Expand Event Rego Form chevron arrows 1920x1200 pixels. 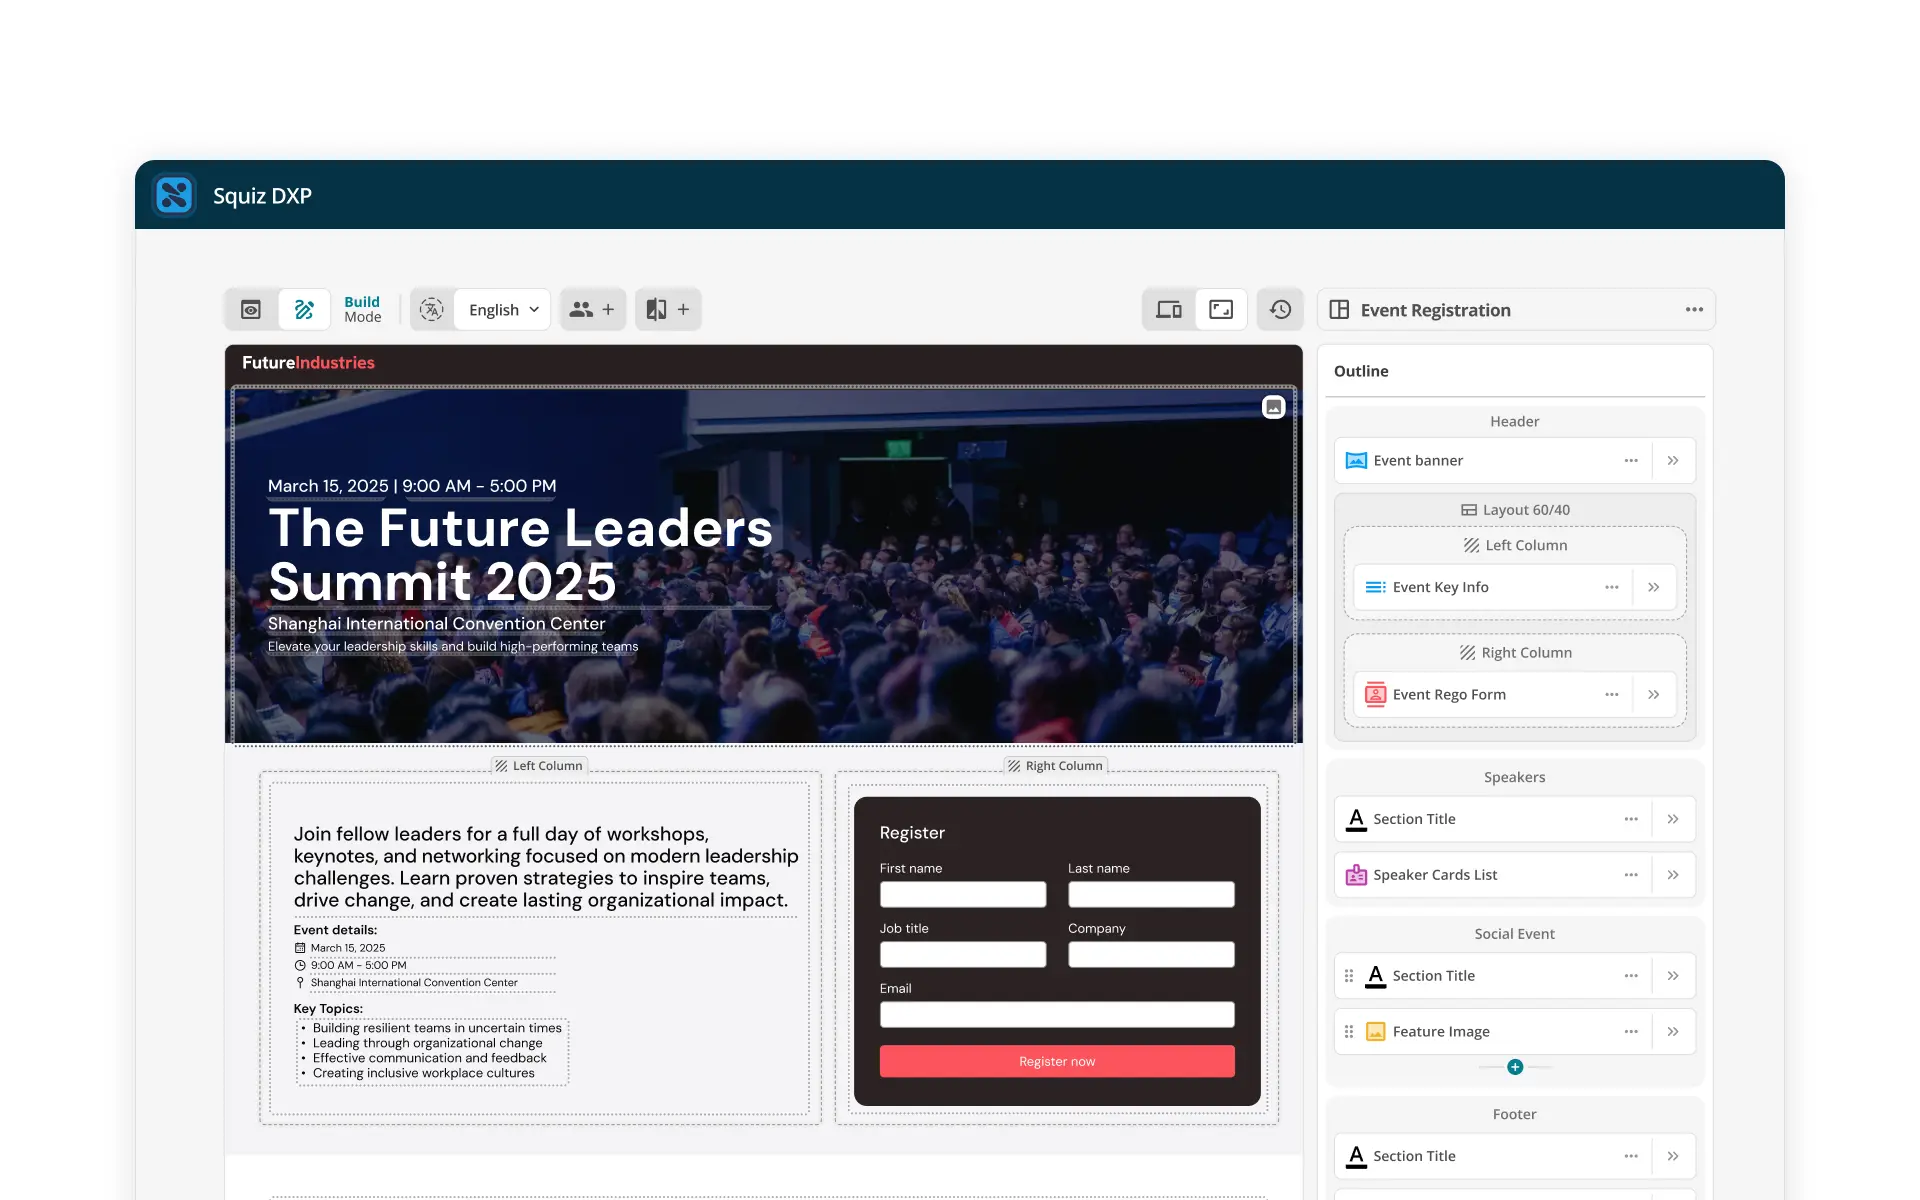point(1654,695)
